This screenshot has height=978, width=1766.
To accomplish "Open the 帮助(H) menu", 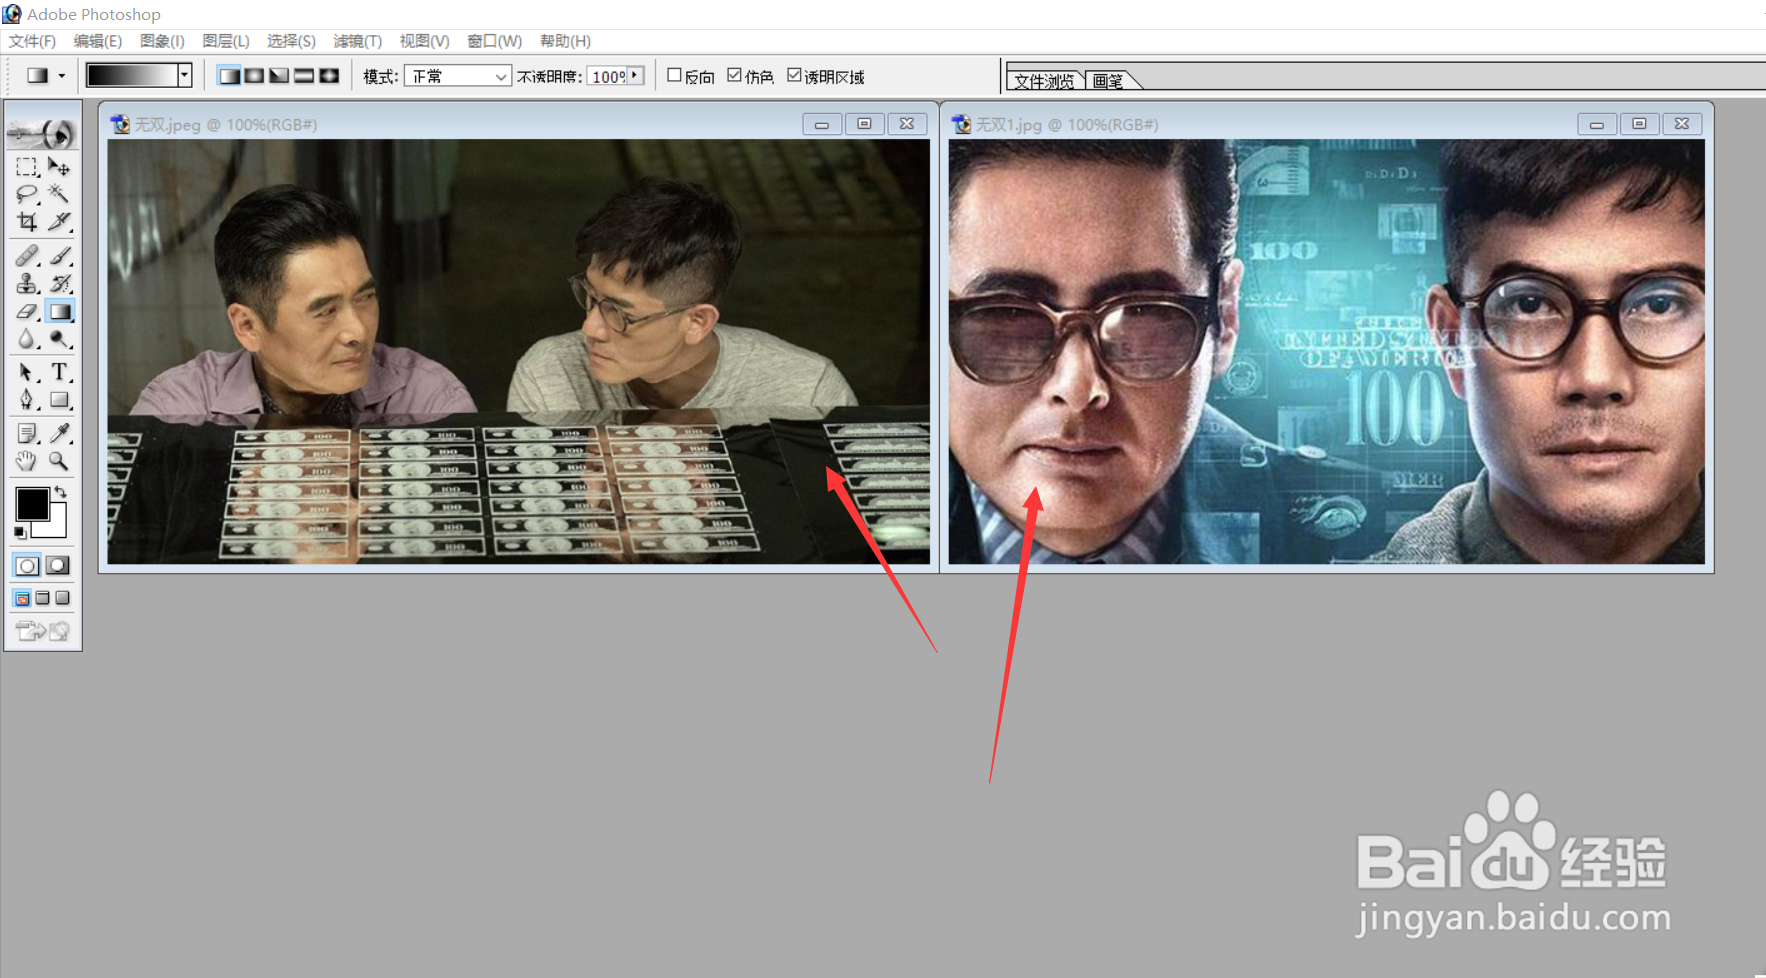I will point(565,41).
